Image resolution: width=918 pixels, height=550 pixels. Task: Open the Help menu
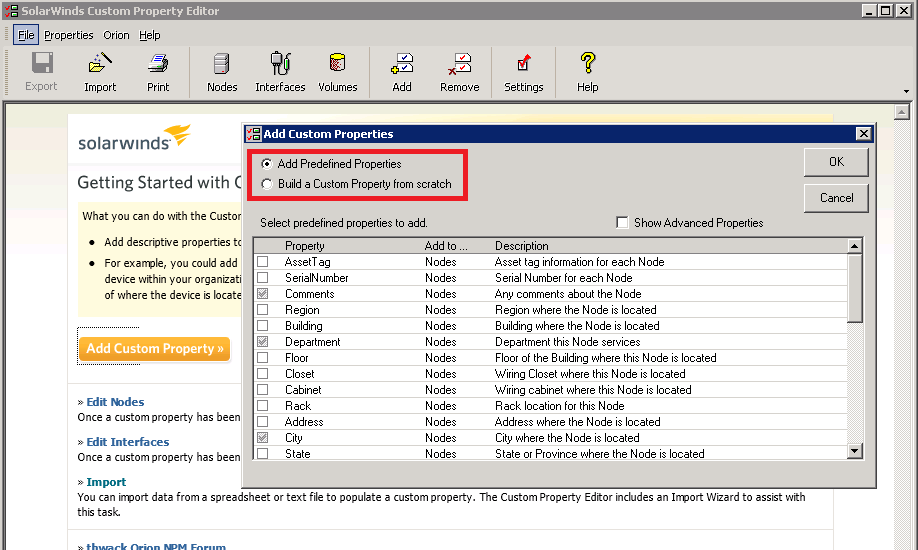click(150, 35)
